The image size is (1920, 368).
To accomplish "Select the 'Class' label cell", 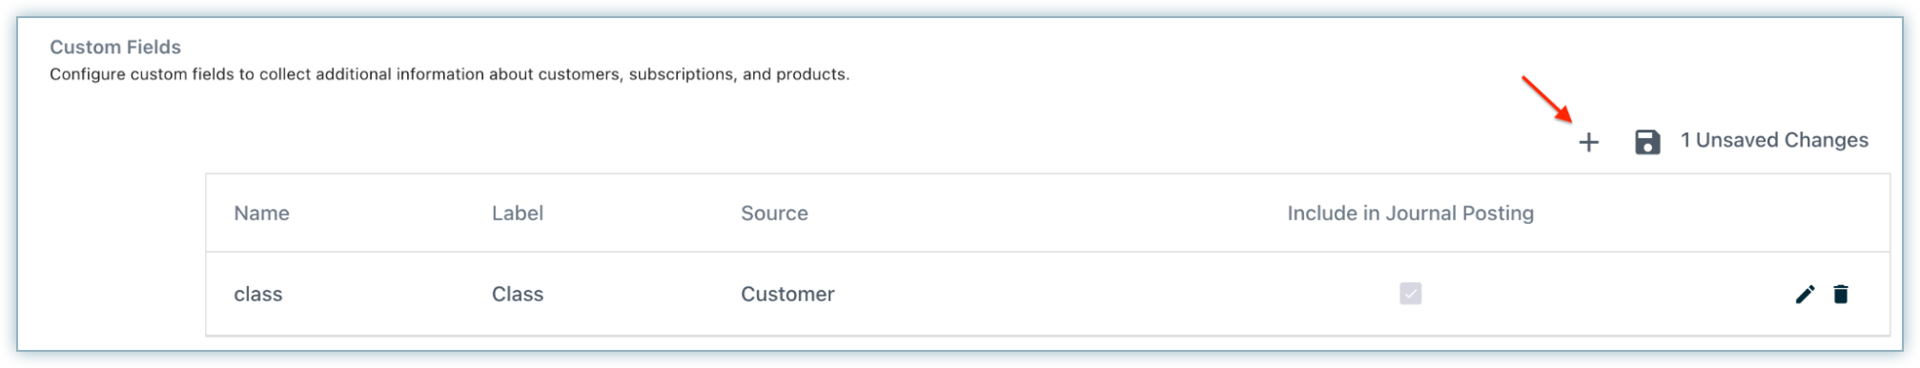I will tap(517, 294).
